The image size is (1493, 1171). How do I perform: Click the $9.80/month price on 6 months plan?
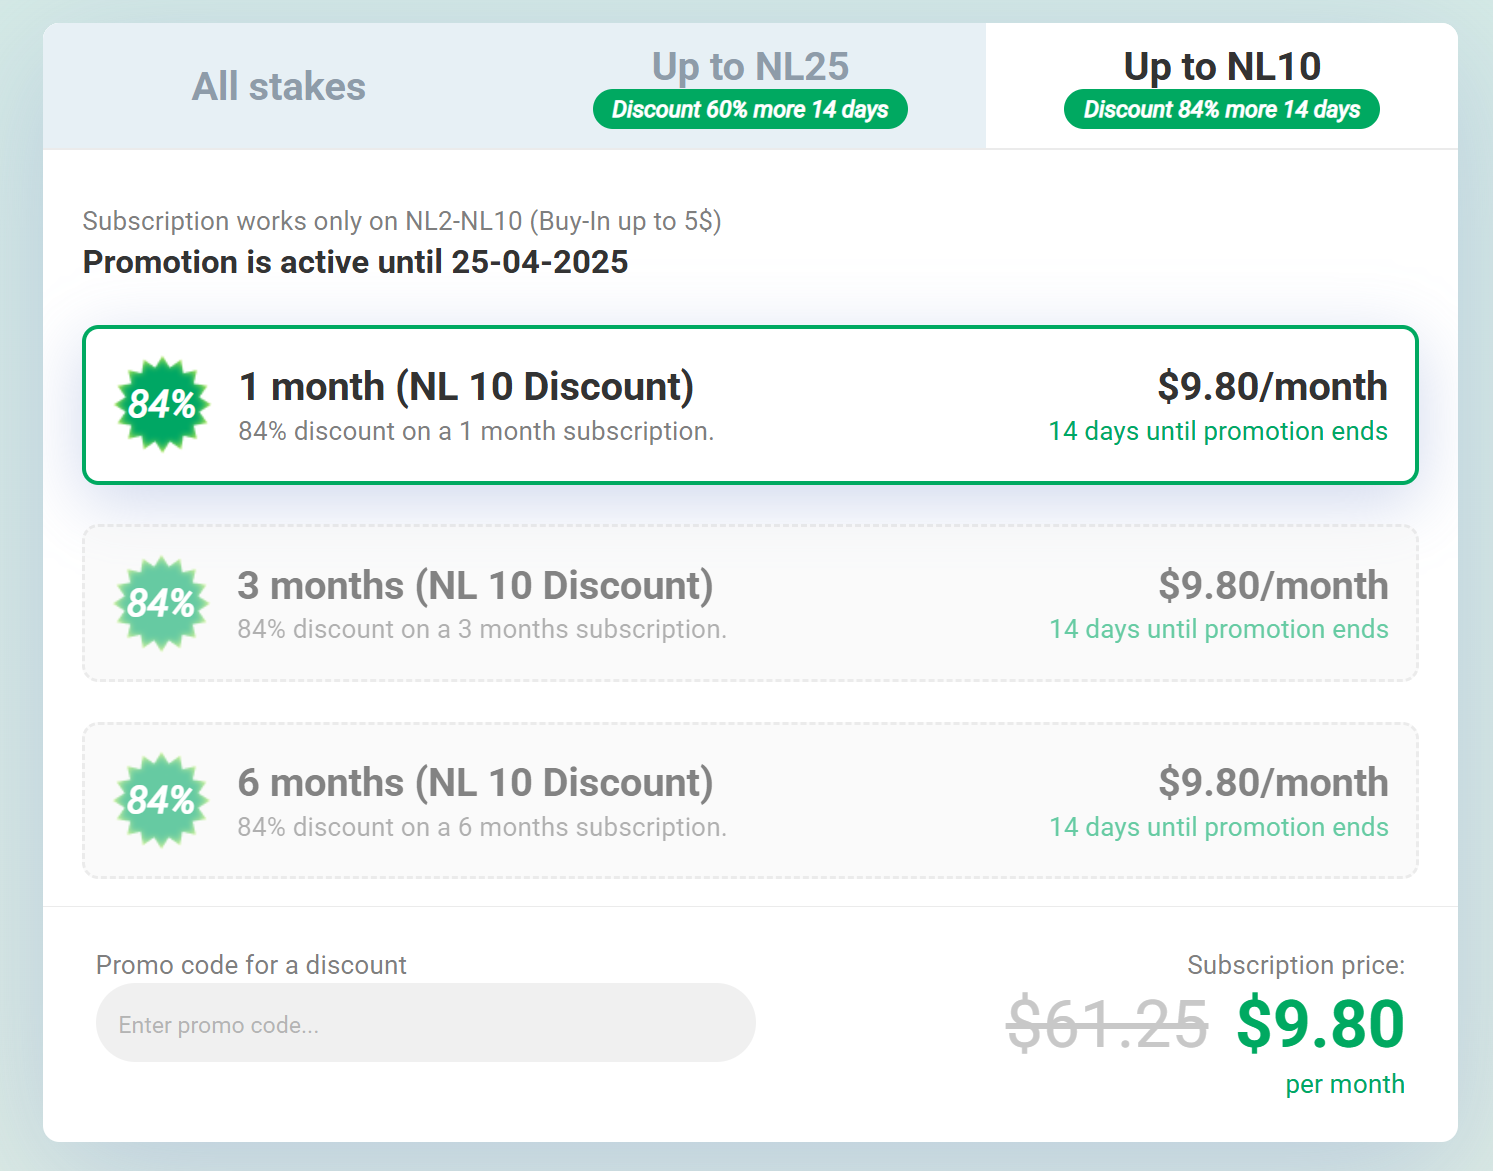coord(1273,783)
